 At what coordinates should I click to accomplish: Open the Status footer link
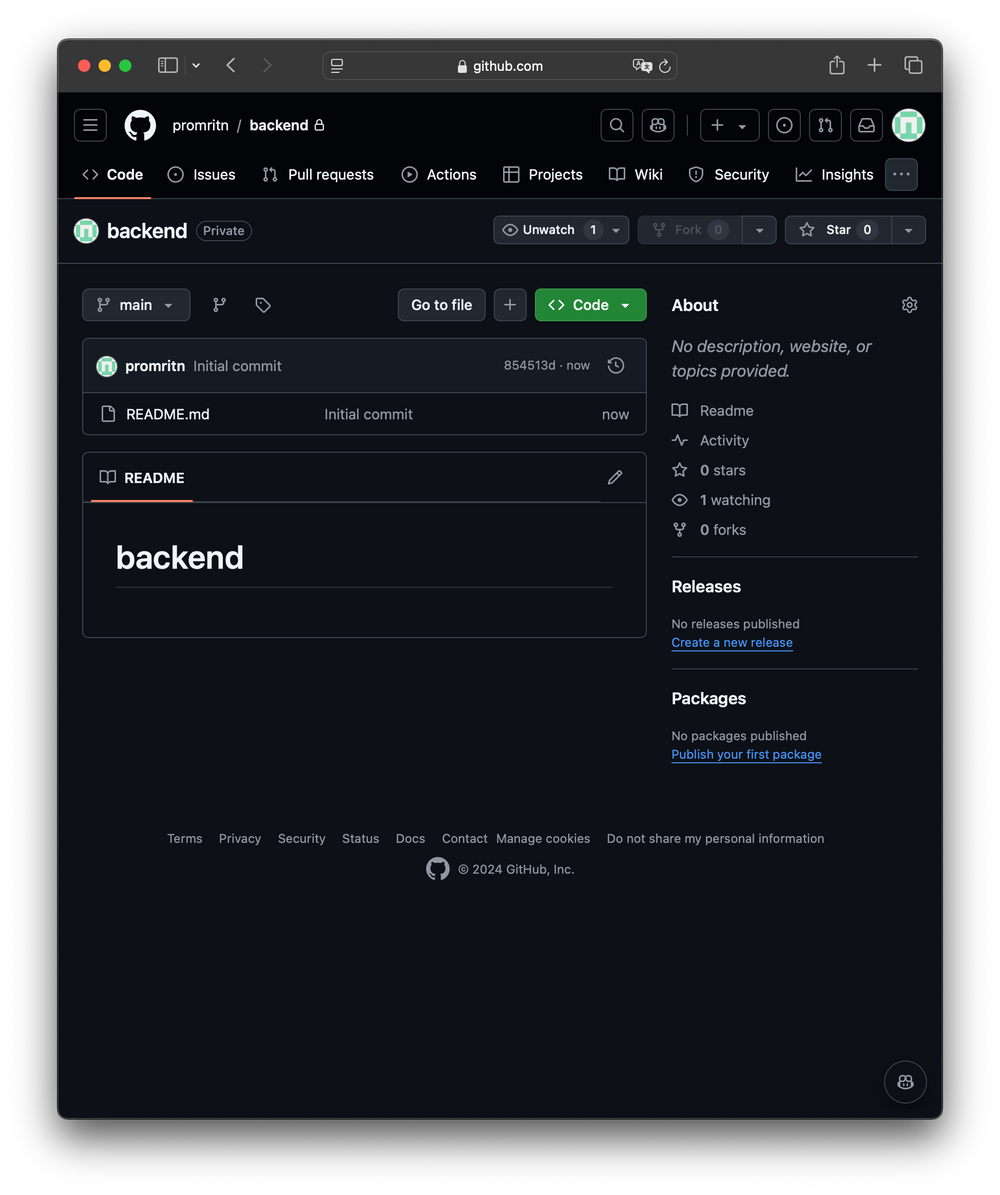pos(361,838)
